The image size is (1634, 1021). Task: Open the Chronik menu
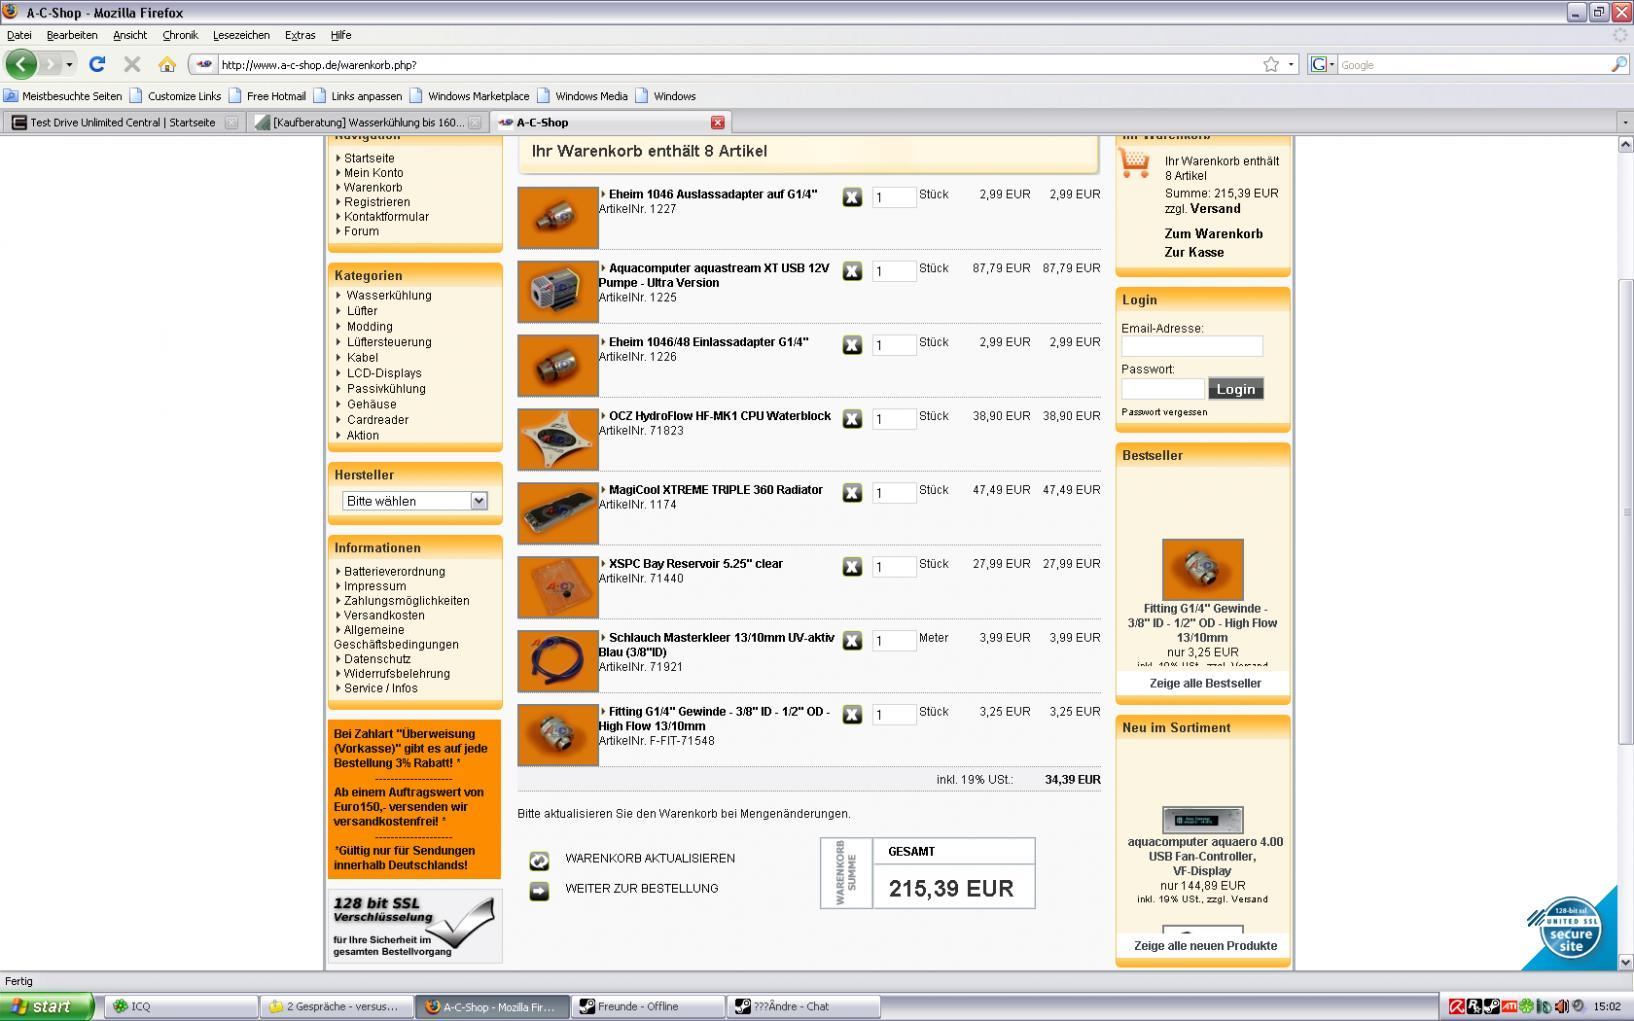point(180,35)
